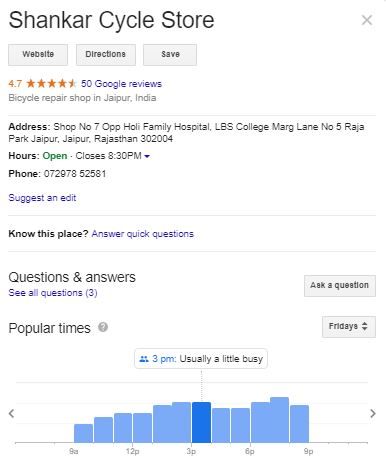Click the people icon in busy tooltip
The height and width of the screenshot is (457, 386).
click(144, 359)
